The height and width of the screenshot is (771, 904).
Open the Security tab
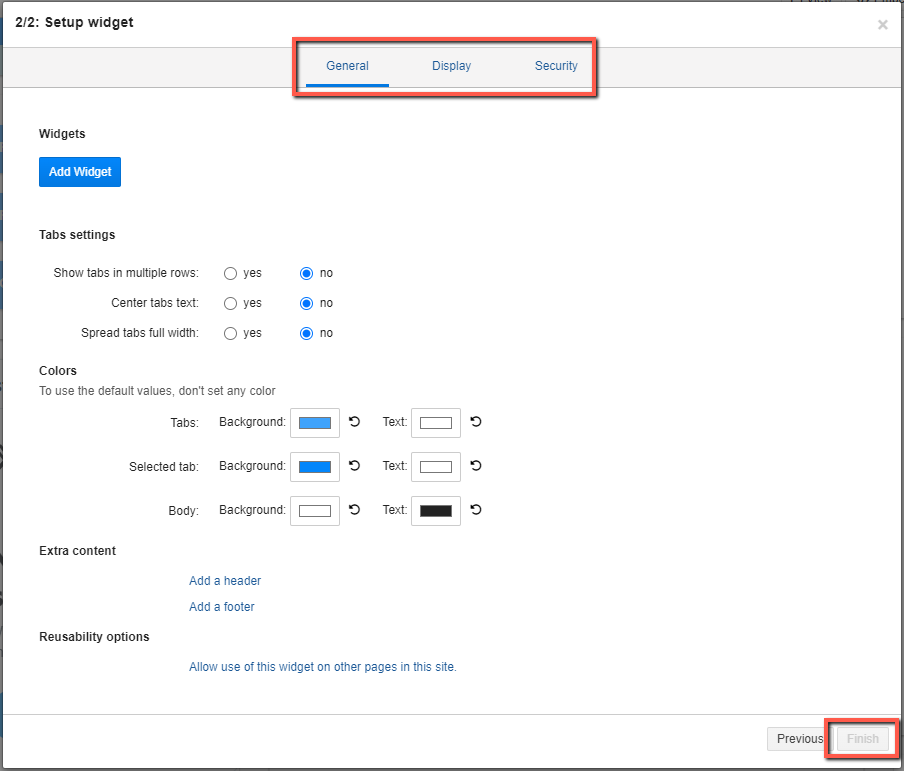click(x=556, y=66)
